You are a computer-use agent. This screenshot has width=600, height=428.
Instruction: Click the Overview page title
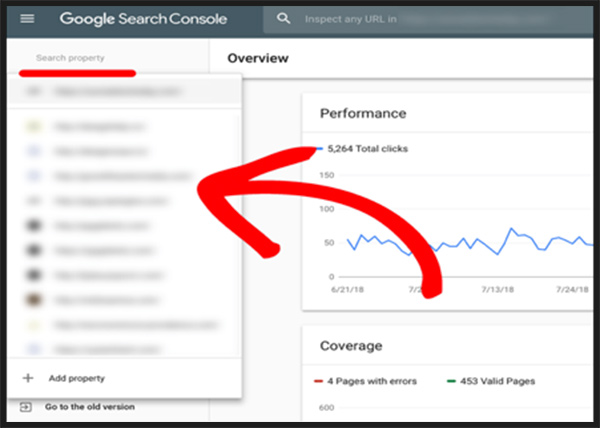tap(258, 58)
